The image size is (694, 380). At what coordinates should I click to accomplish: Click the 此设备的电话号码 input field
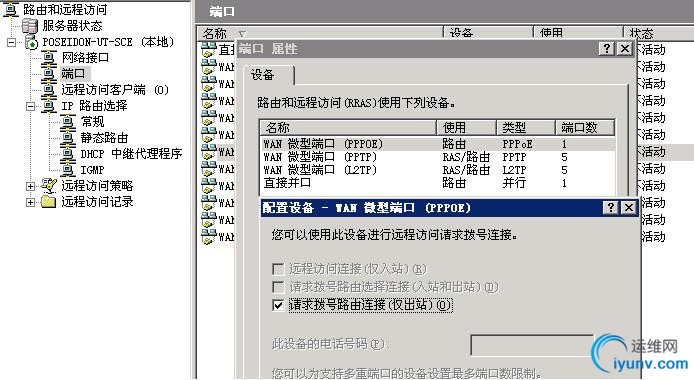coord(531,345)
